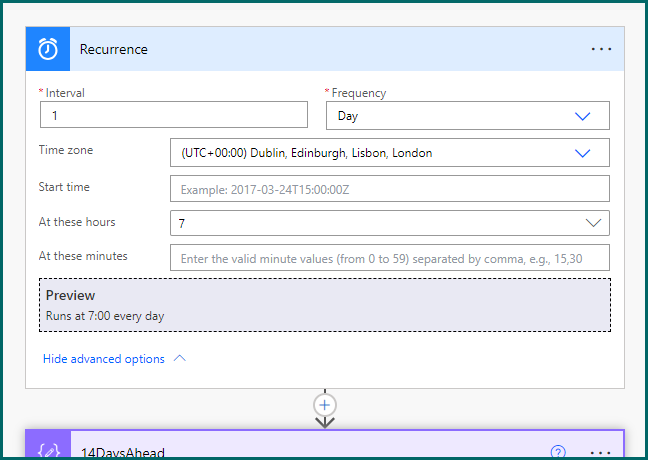Click the At these minutes input field

[x=390, y=258]
